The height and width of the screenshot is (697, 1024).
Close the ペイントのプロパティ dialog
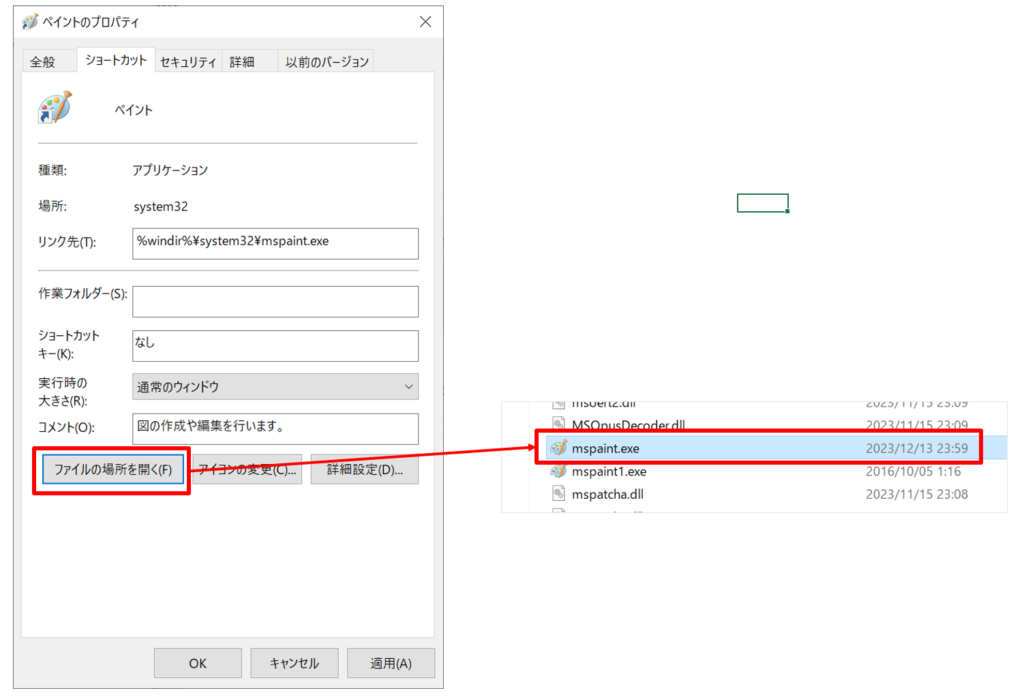pos(425,22)
